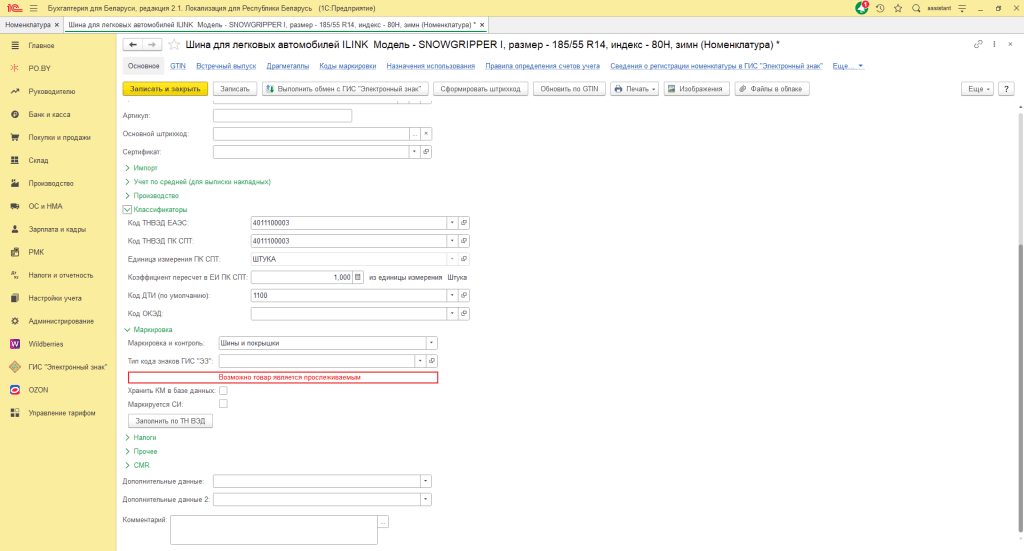Viewport: 1024px width, 551px height.
Task: Open Код ТНВЭД ЕАЭС linked record icon
Action: click(x=464, y=223)
